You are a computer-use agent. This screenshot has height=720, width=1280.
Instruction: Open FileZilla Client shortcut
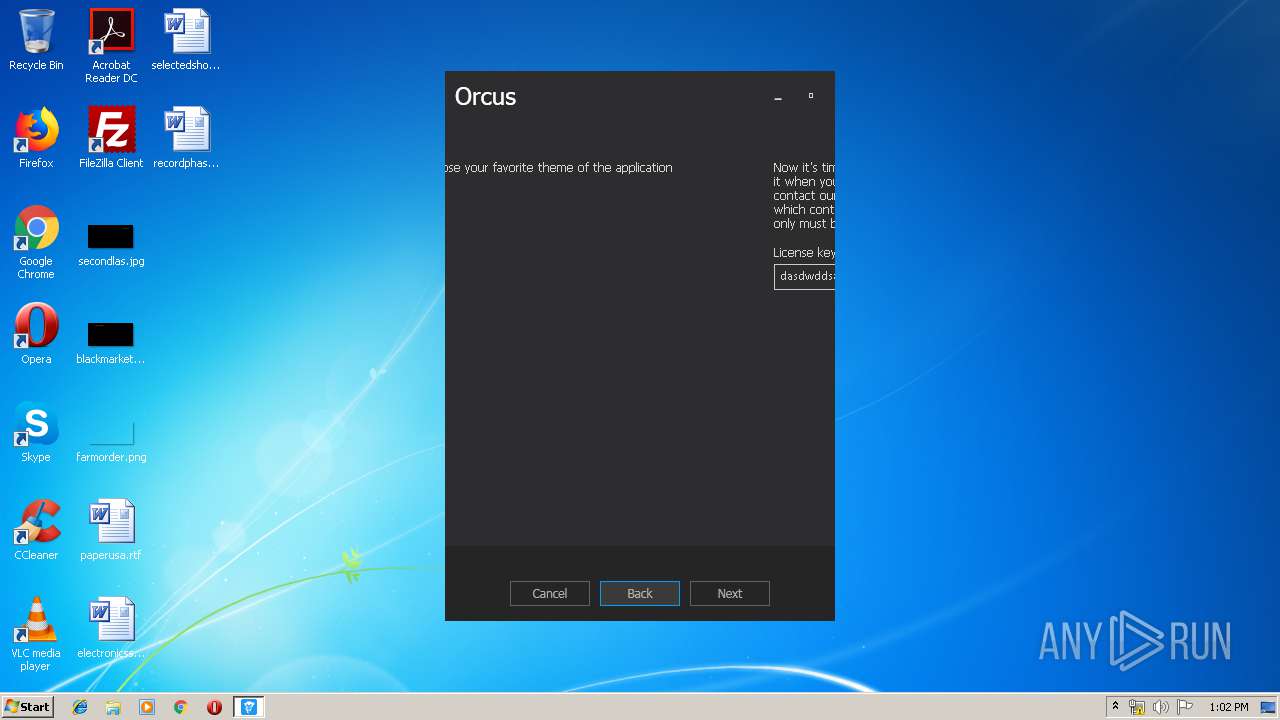click(x=111, y=138)
